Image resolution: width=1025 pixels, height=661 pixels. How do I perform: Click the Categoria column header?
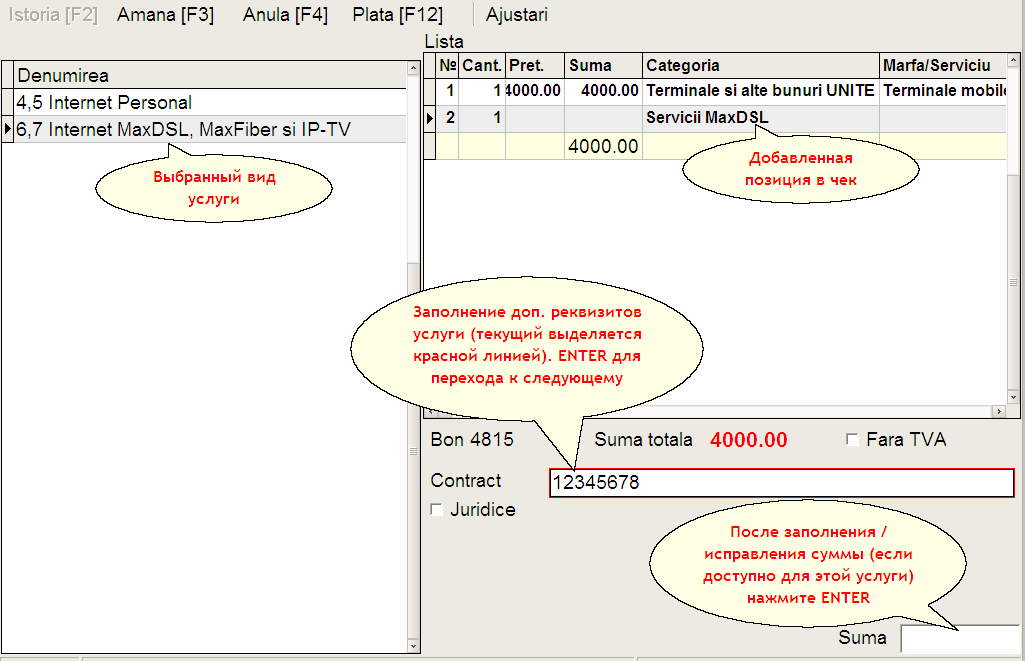(761, 65)
